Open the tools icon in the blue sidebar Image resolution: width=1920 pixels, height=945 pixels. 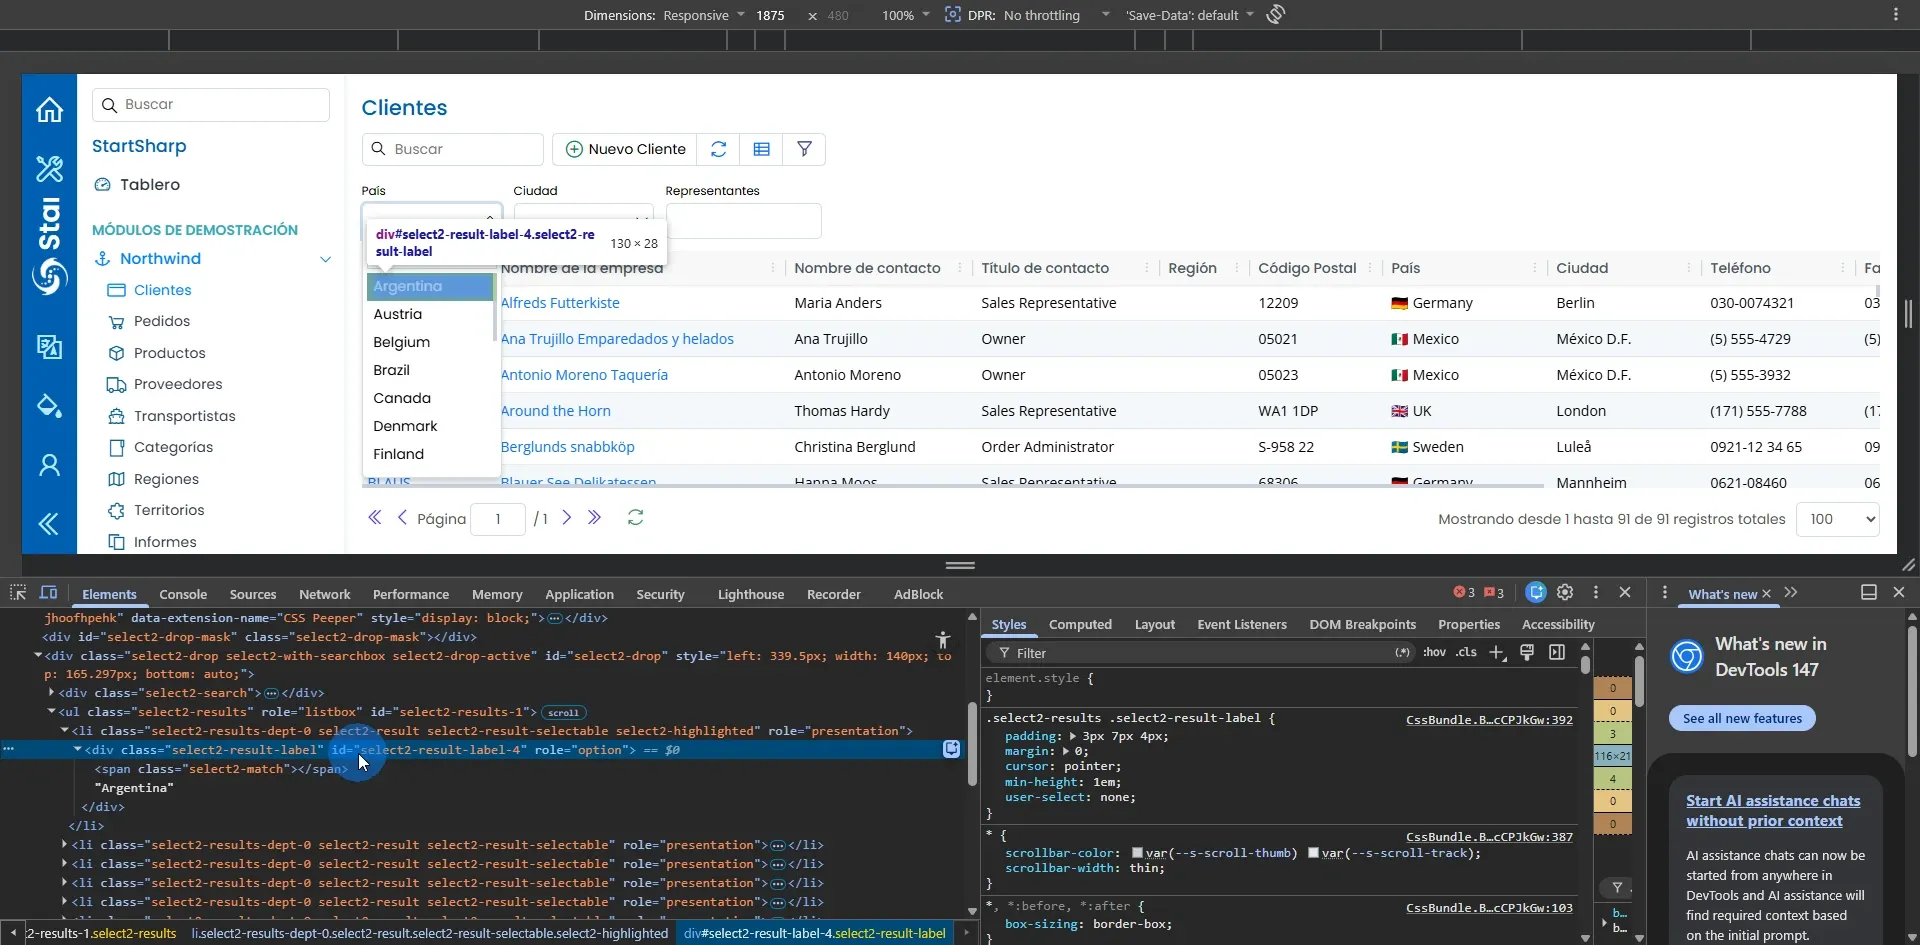49,168
